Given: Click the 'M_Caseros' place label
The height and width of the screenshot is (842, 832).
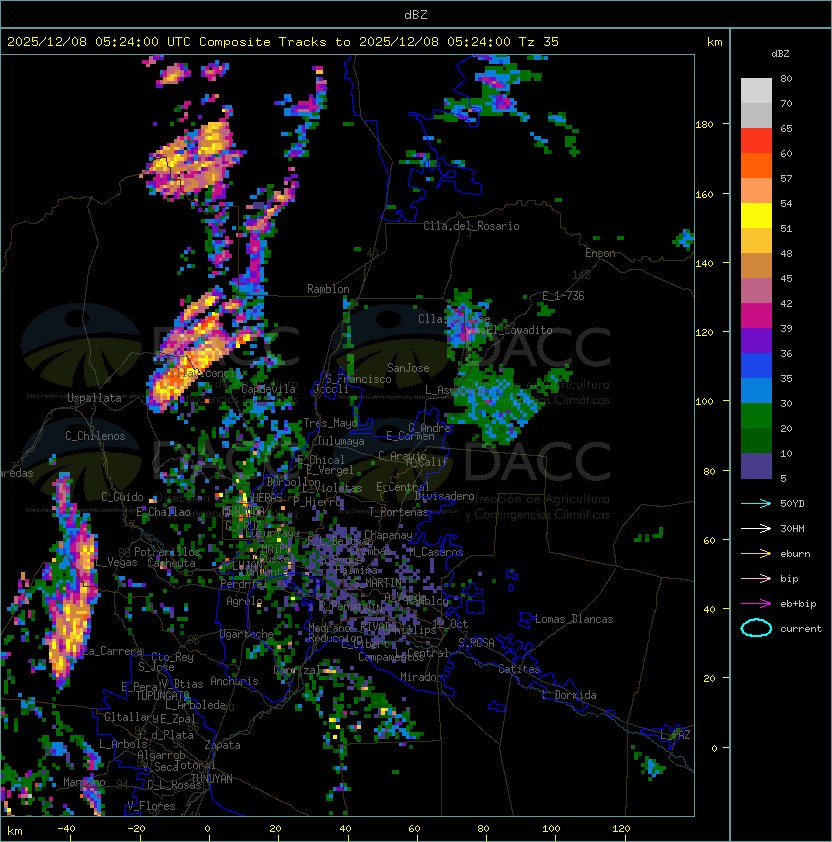Looking at the screenshot, I should [x=436, y=552].
